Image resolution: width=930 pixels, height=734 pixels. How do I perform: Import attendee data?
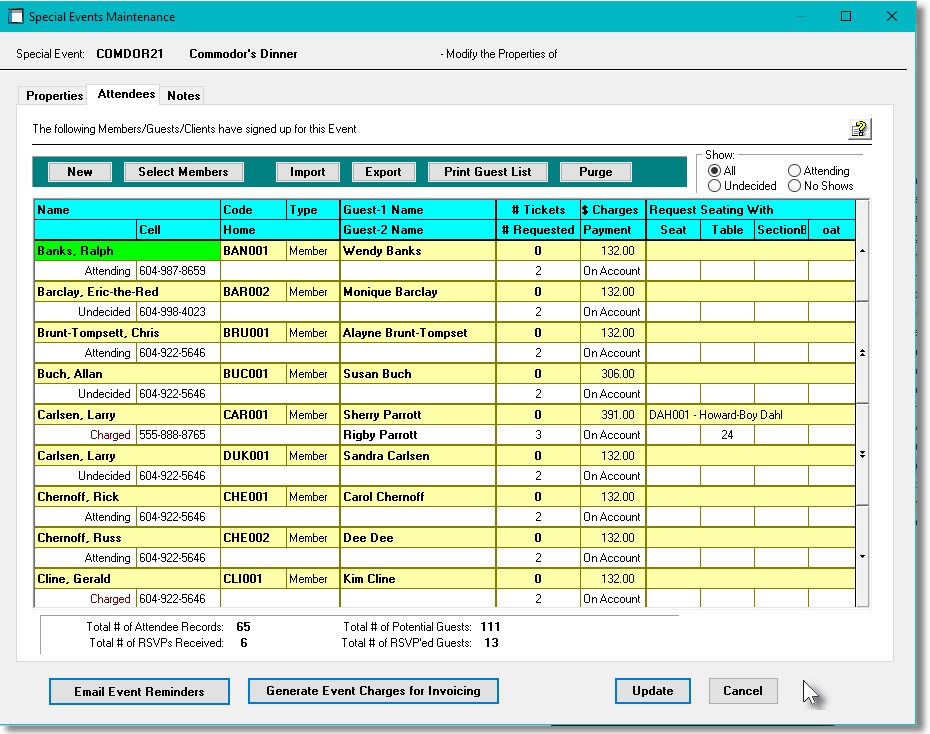pos(307,171)
